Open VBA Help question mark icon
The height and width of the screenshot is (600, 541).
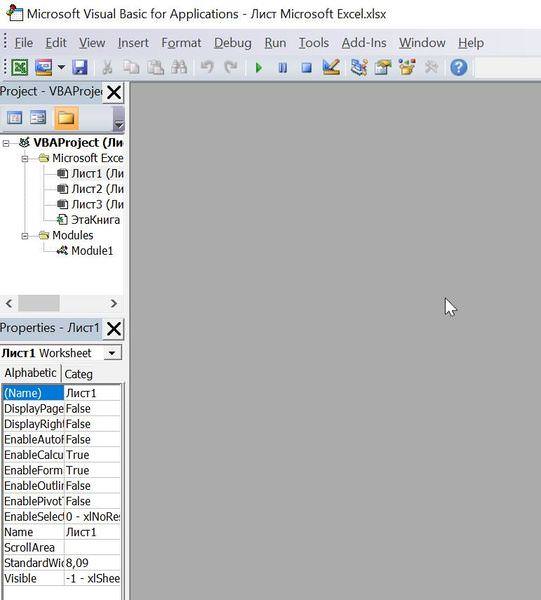458,68
